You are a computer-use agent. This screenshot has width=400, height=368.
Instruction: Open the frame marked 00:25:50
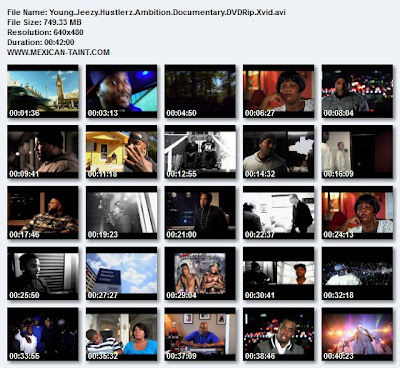coord(43,273)
